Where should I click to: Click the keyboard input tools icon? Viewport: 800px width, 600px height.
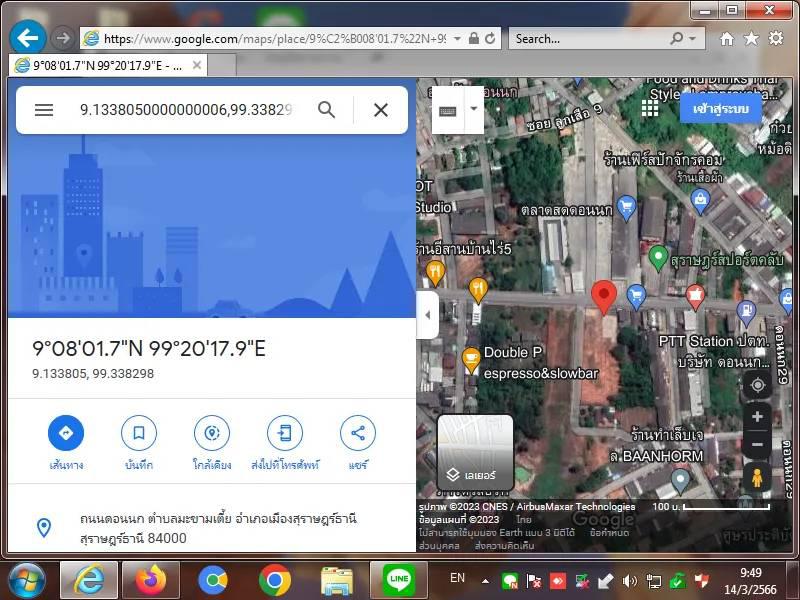click(x=447, y=110)
